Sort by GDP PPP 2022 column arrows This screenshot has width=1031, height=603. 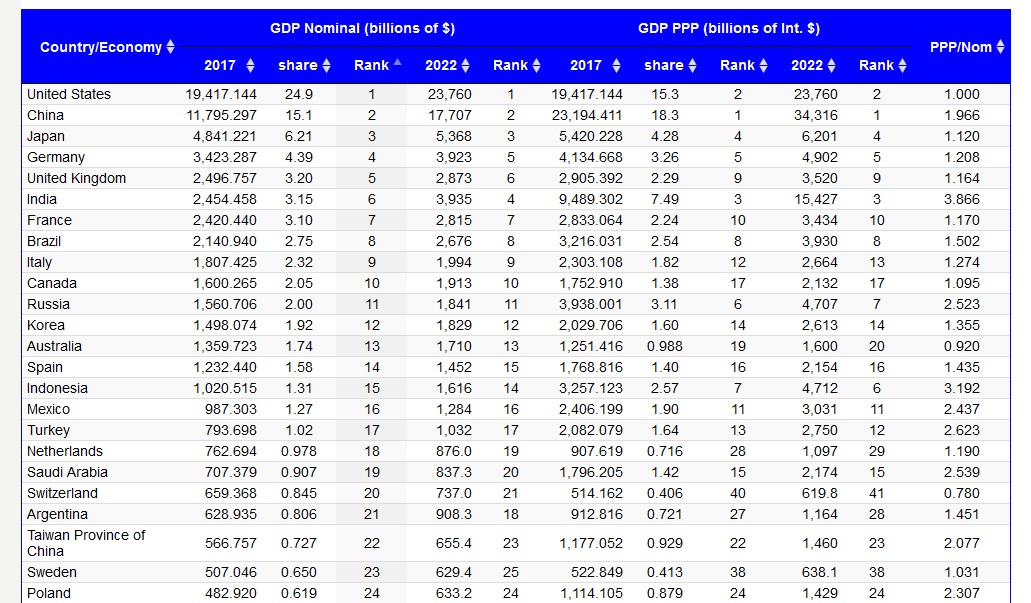click(x=832, y=65)
